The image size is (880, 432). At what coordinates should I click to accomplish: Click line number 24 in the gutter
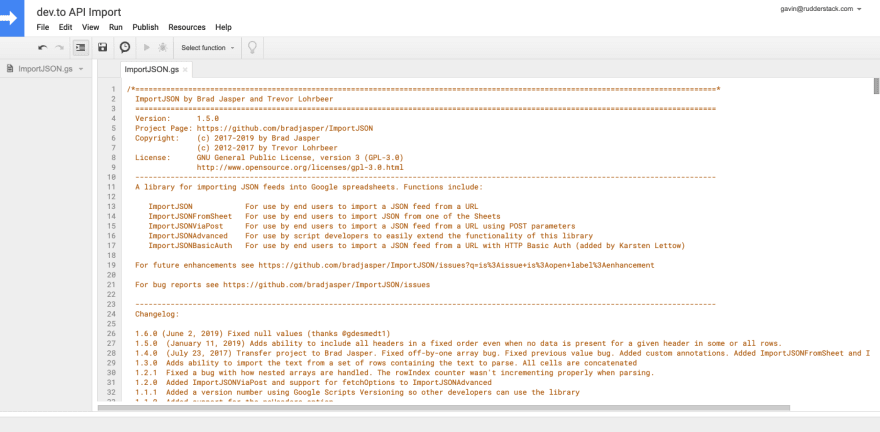pos(112,314)
